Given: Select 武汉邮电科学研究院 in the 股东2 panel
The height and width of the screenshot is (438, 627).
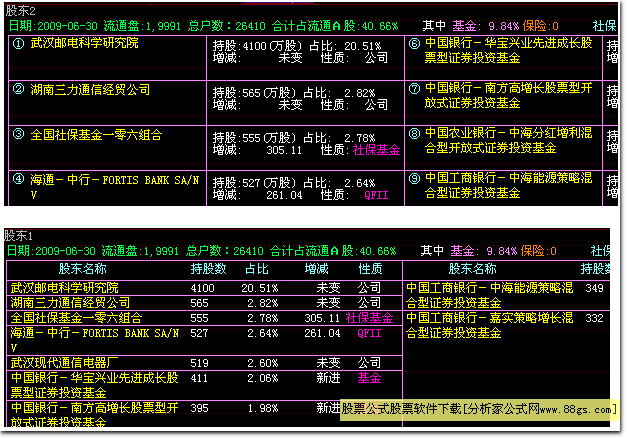Looking at the screenshot, I should tap(84, 43).
